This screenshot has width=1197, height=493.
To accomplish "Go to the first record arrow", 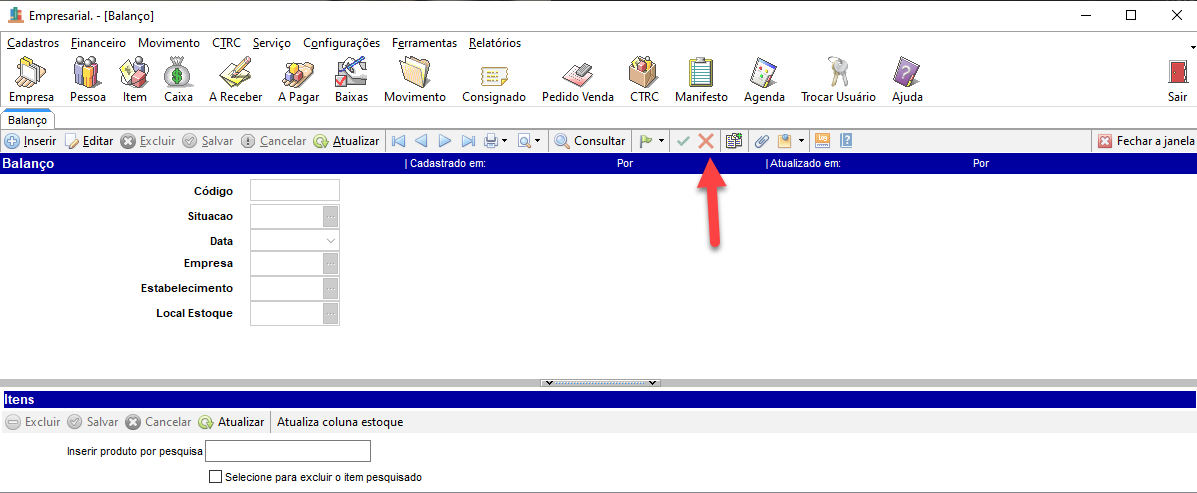I will click(x=398, y=141).
